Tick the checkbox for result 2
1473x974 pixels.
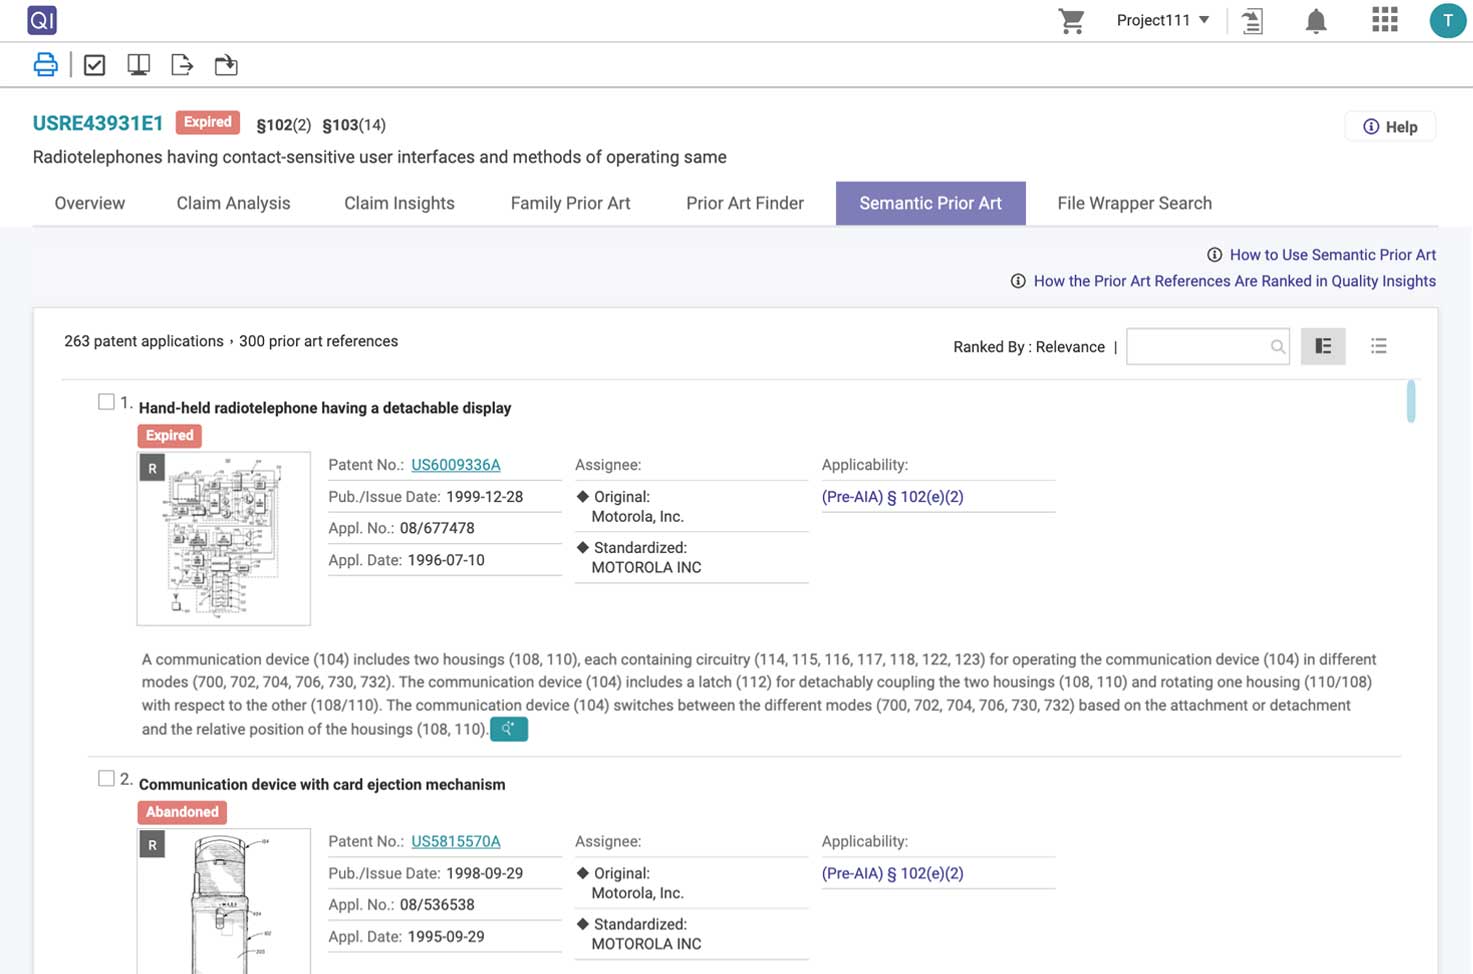point(106,778)
